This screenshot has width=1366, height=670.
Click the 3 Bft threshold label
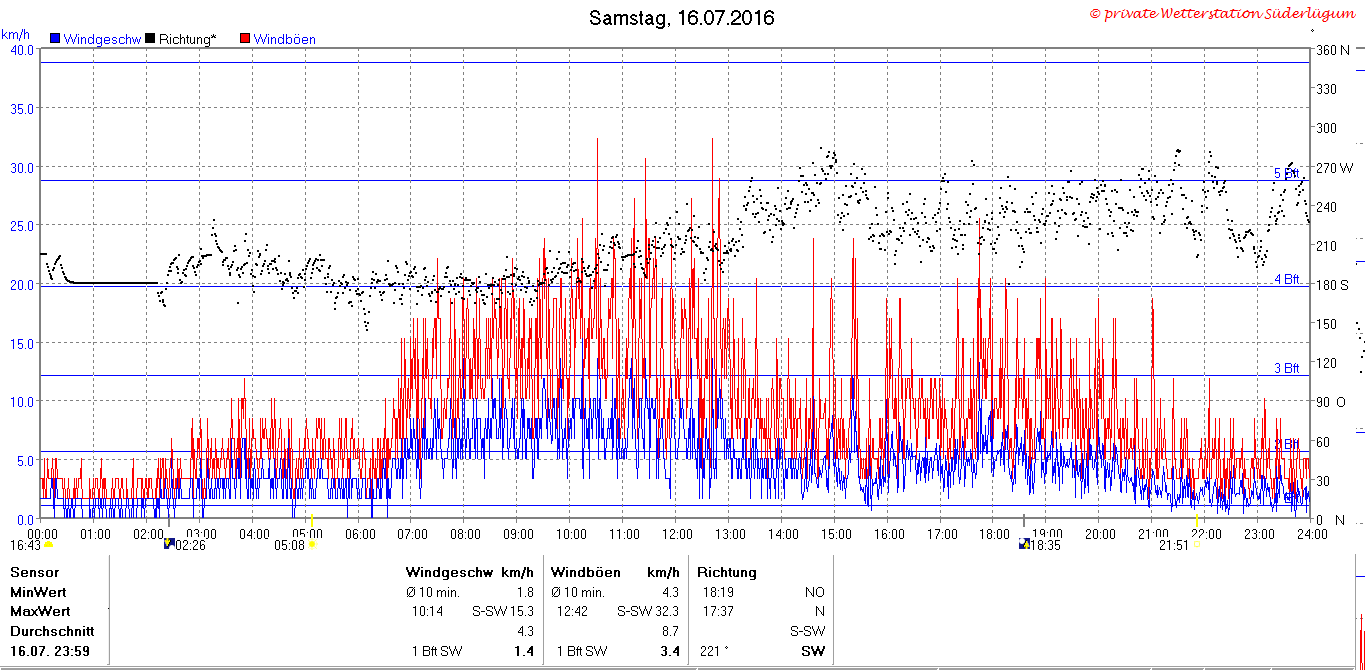pos(1287,368)
